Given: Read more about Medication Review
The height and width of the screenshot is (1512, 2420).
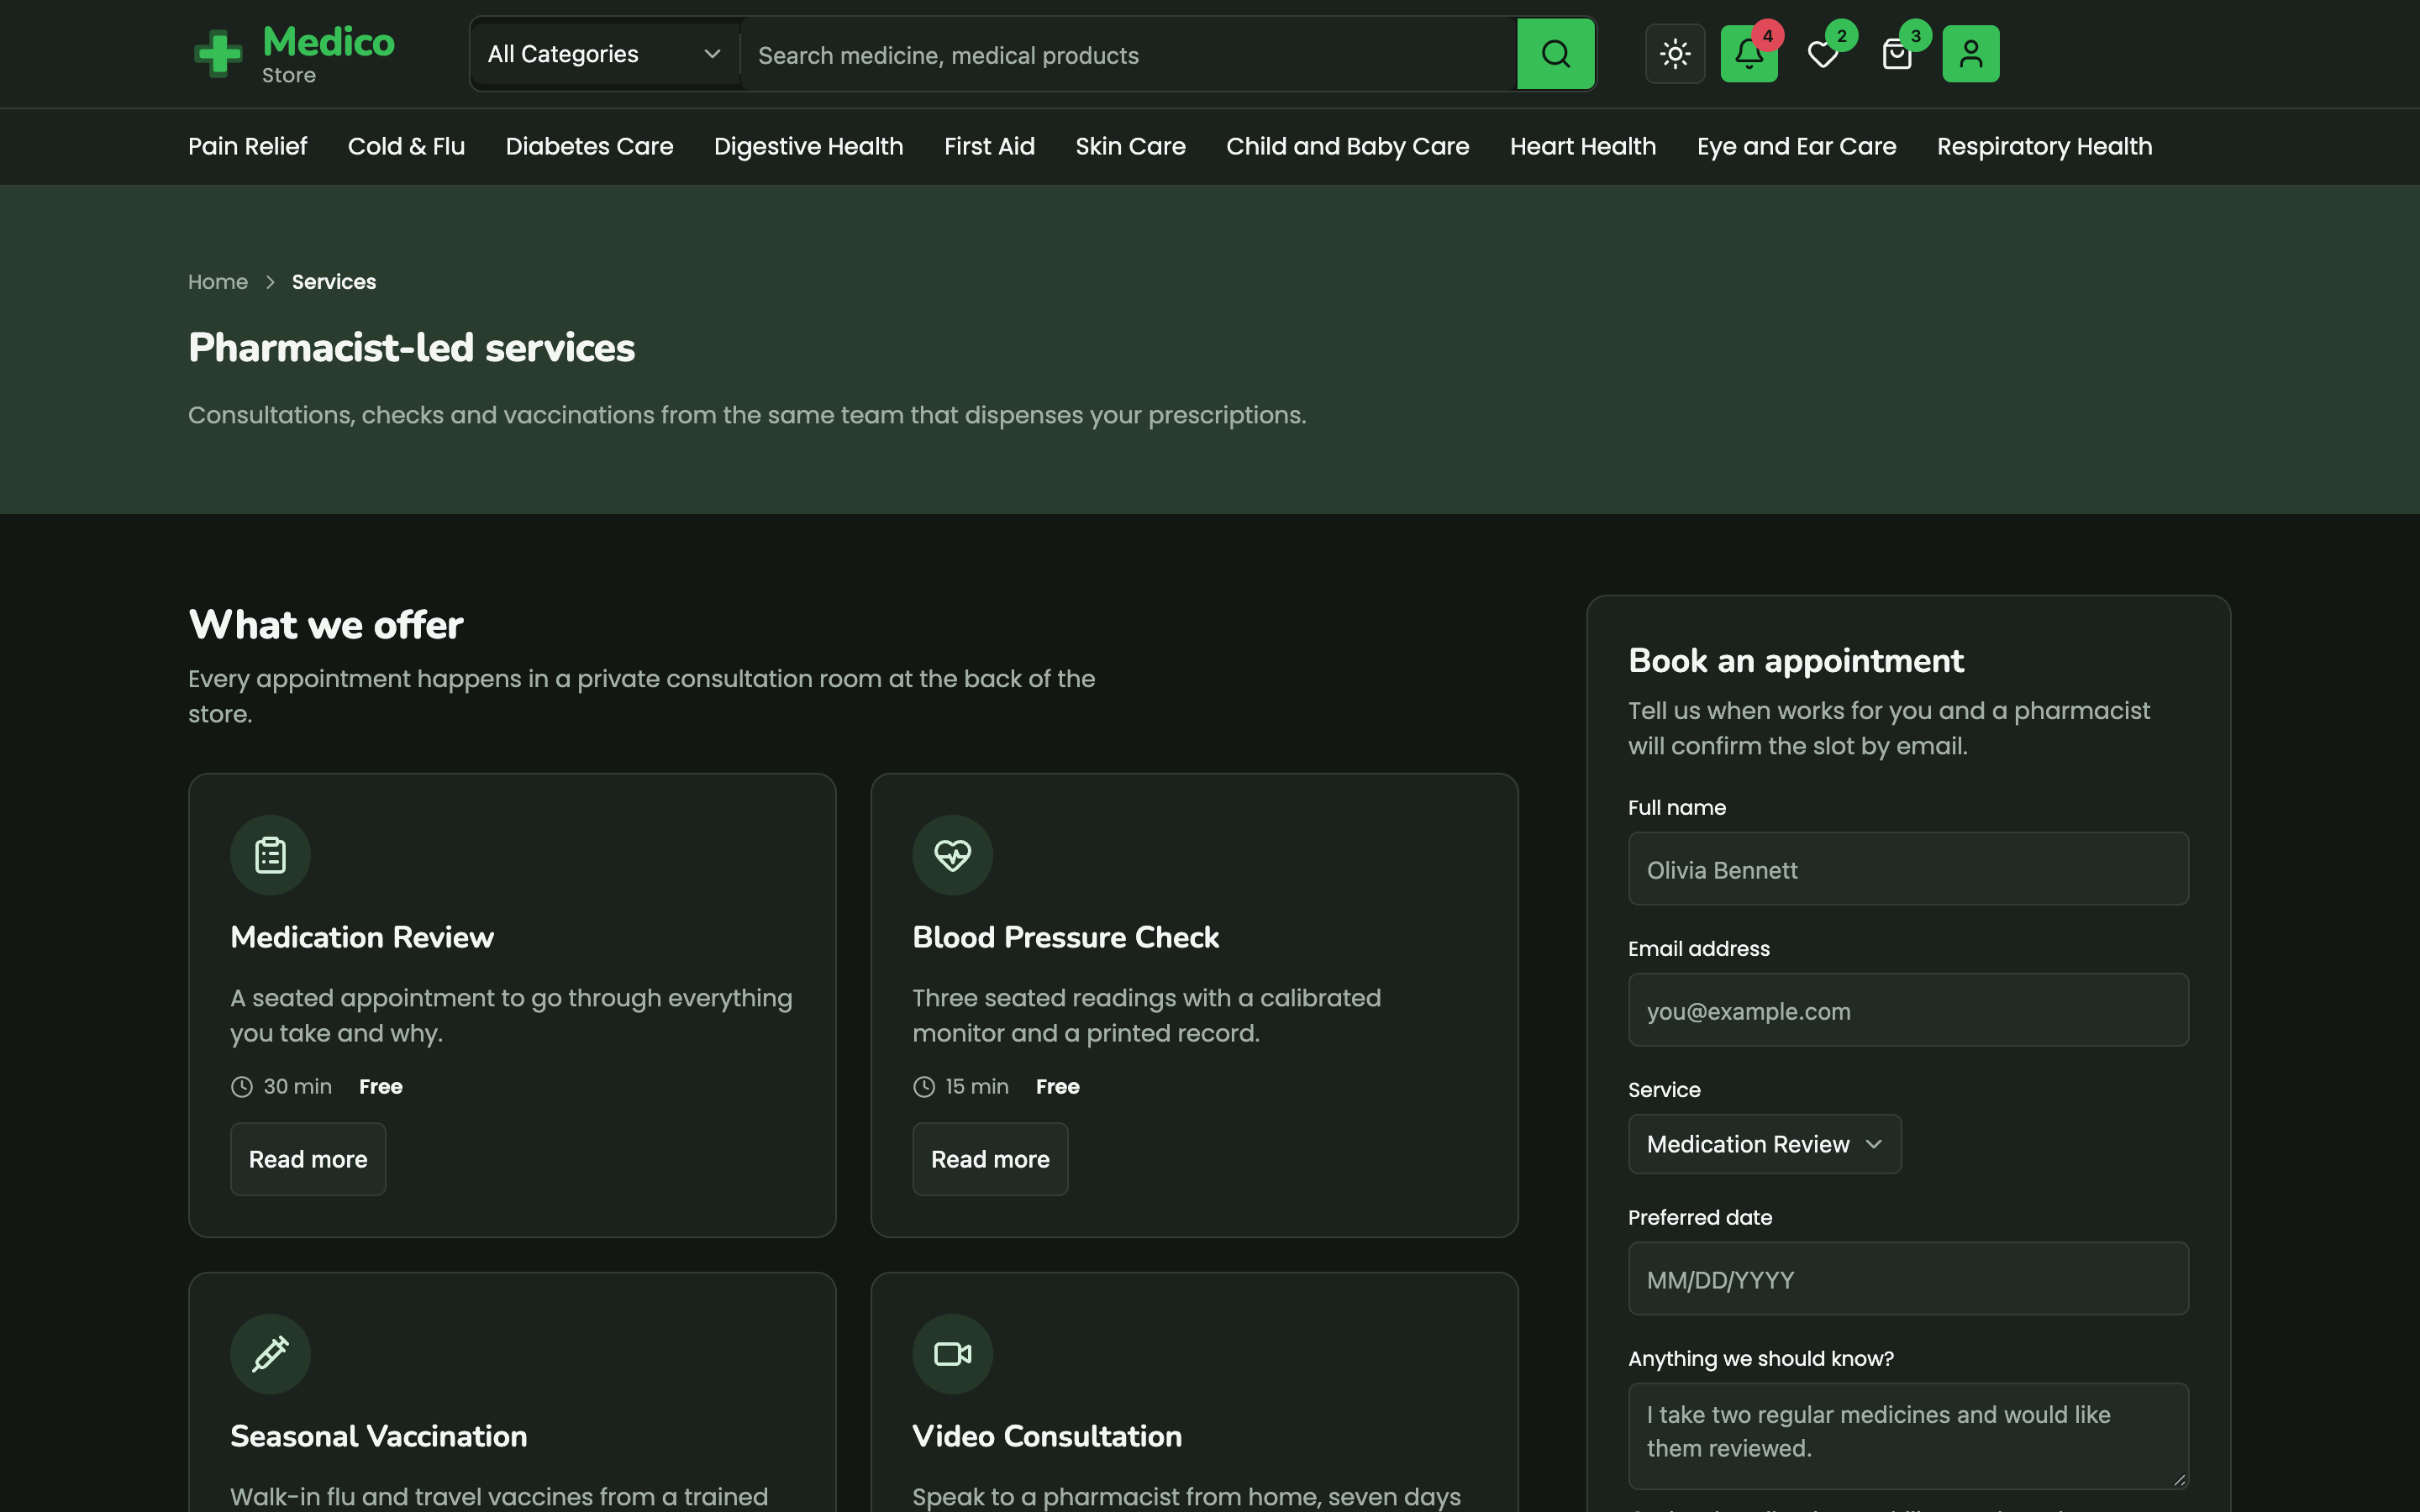Looking at the screenshot, I should (x=308, y=1159).
